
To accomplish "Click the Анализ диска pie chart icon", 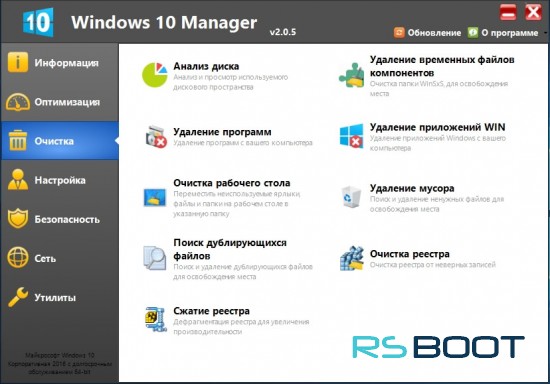I will [x=155, y=75].
